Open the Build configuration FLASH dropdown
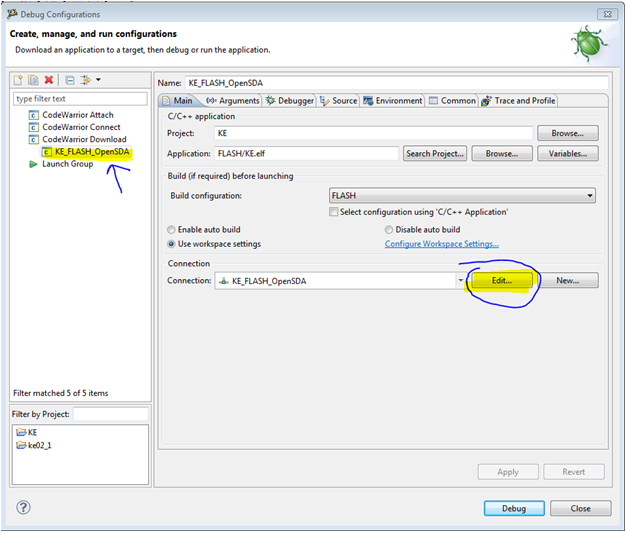 click(x=462, y=196)
